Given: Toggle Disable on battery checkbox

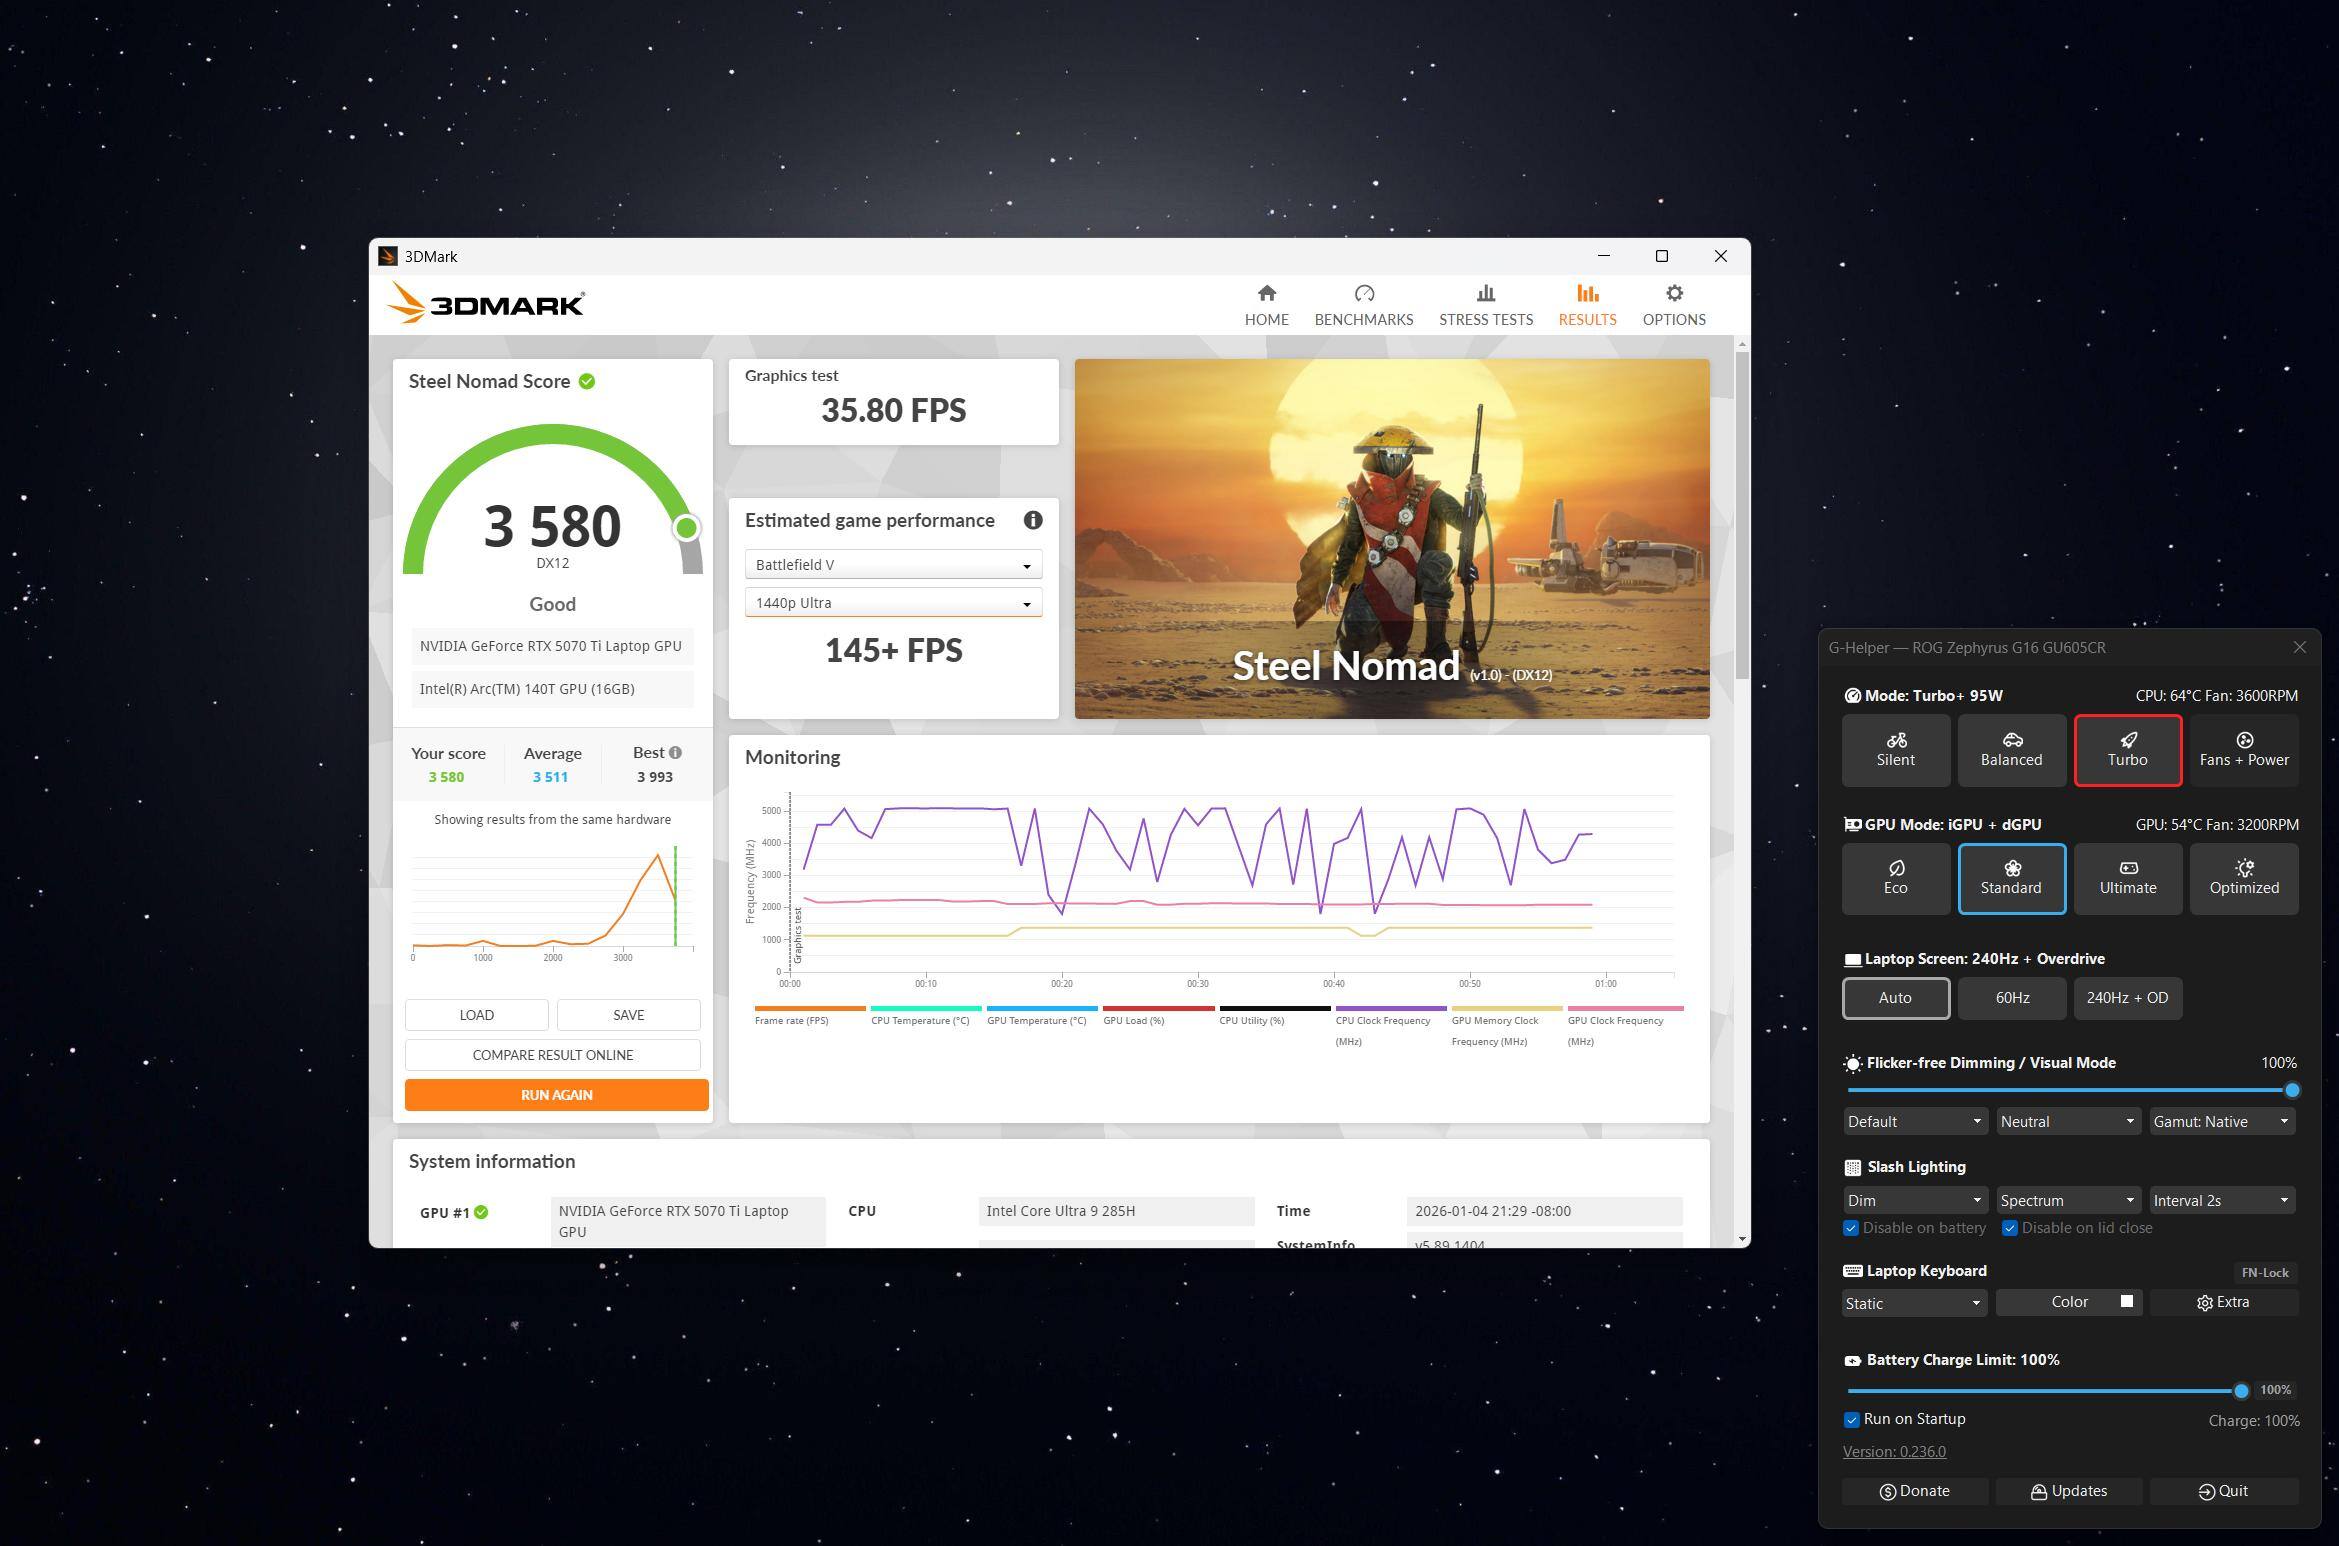Looking at the screenshot, I should click(x=1851, y=1228).
